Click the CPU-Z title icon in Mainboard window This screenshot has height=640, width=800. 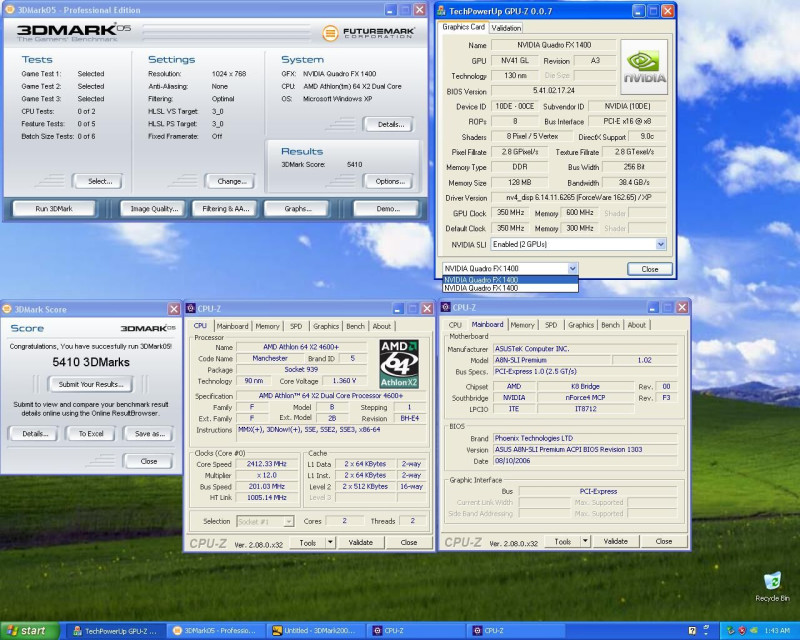tap(445, 307)
